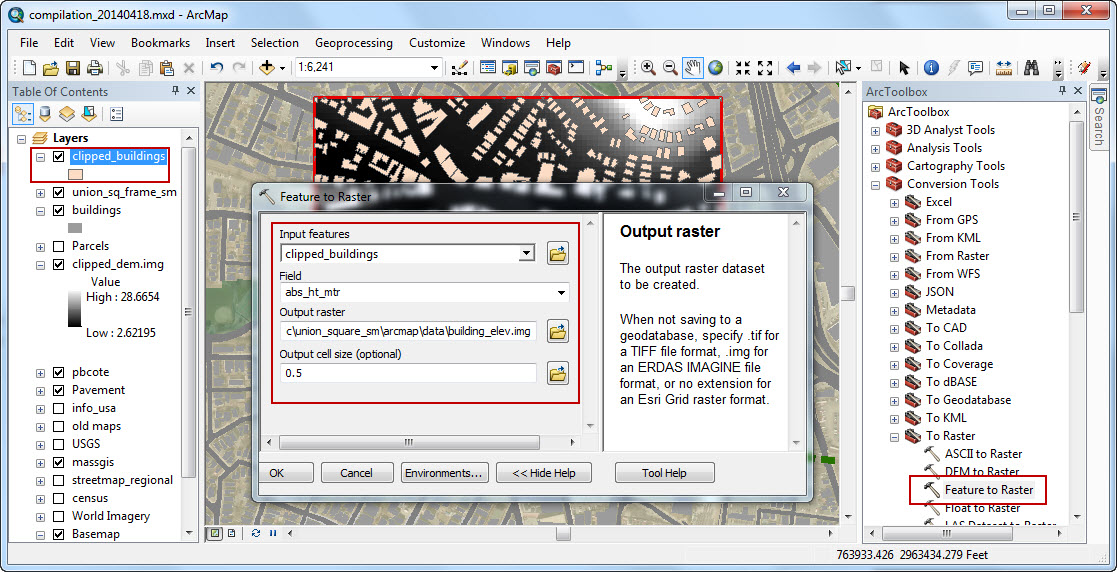The width and height of the screenshot is (1117, 572).
Task: Open the Field dropdown abs_ht_mtr
Action: [x=561, y=292]
